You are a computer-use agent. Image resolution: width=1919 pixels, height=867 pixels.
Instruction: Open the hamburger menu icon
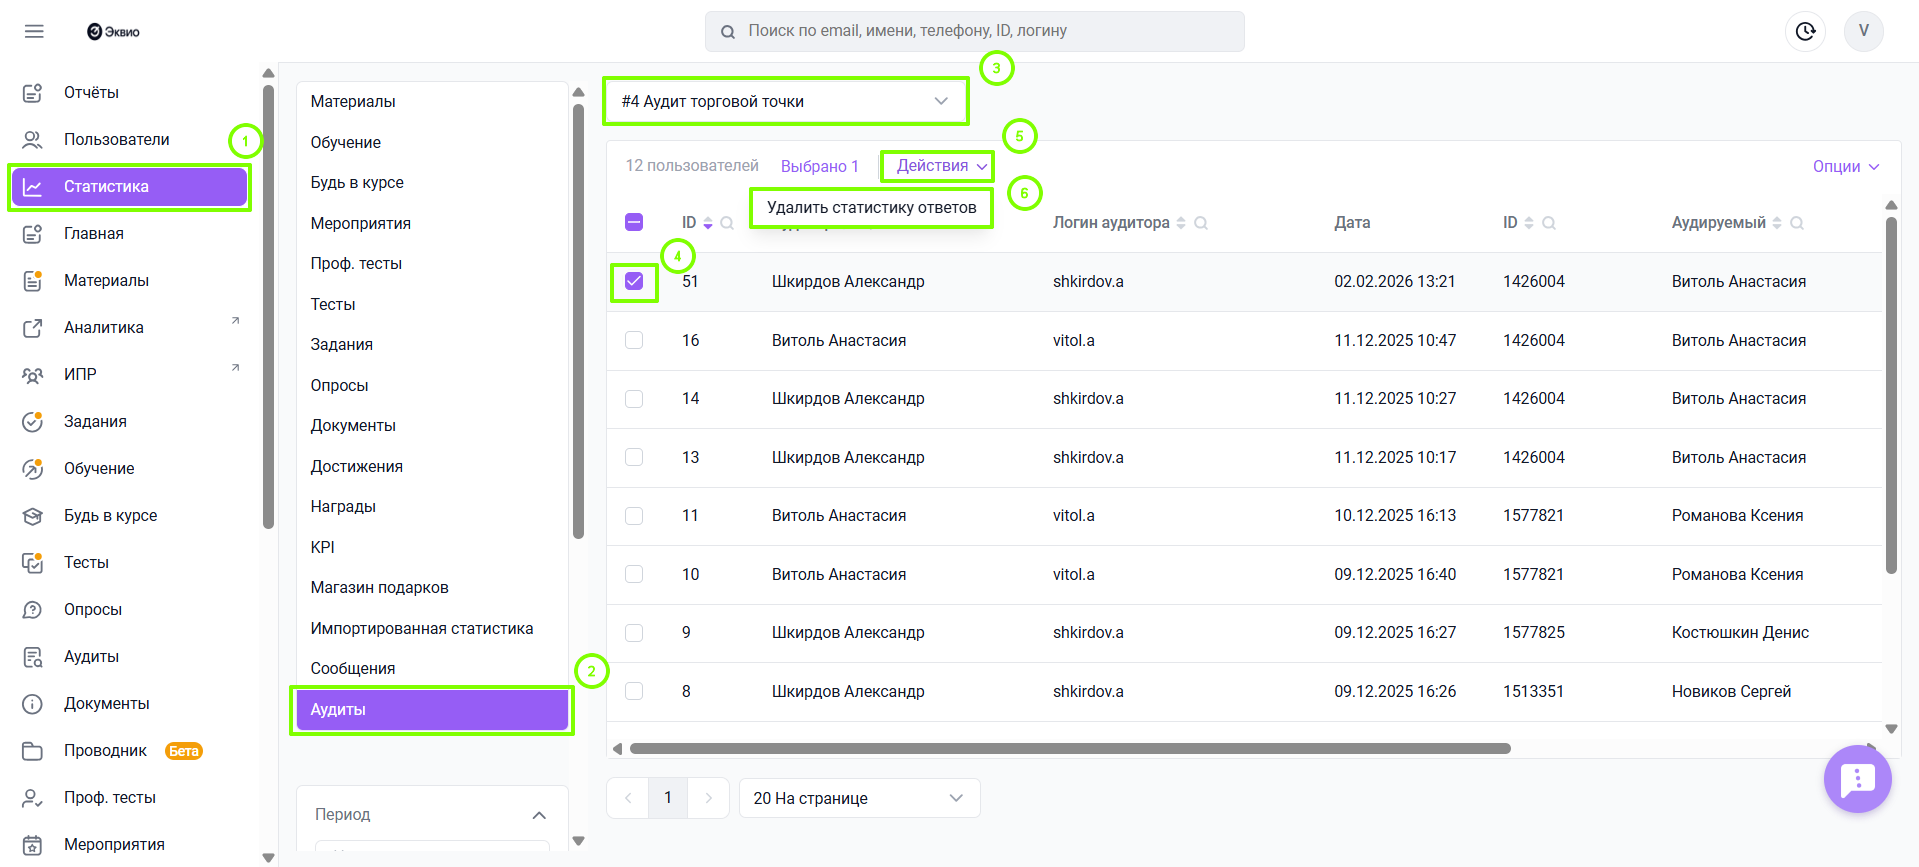pyautogui.click(x=34, y=31)
